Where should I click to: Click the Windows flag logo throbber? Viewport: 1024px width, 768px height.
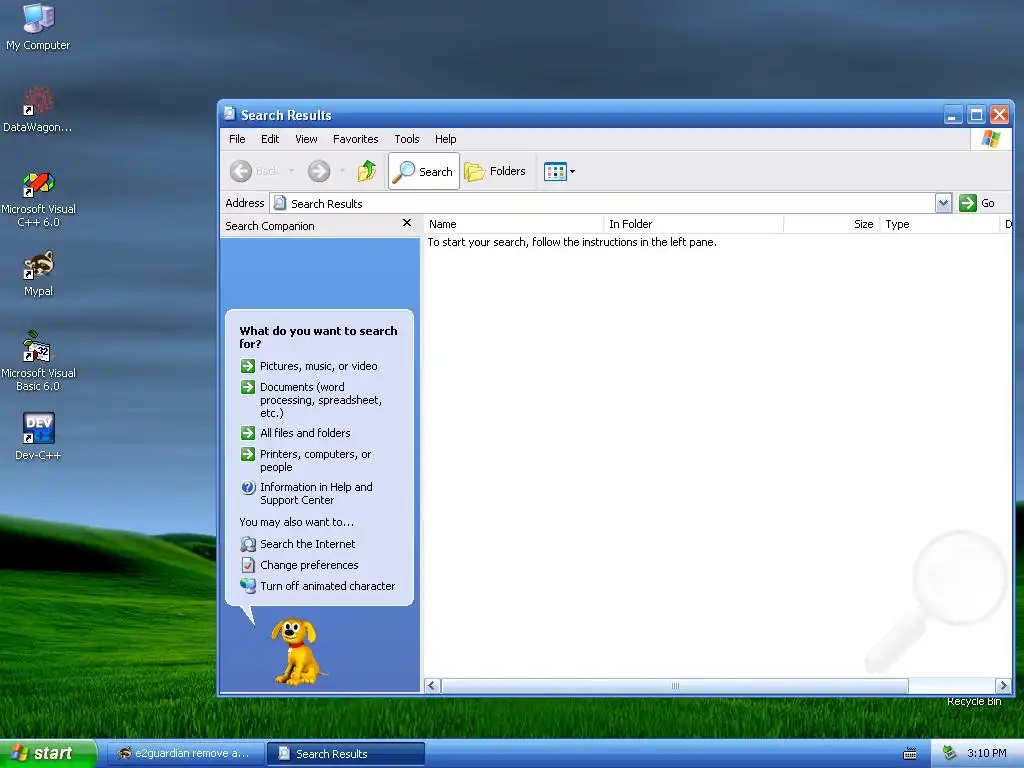(x=991, y=138)
